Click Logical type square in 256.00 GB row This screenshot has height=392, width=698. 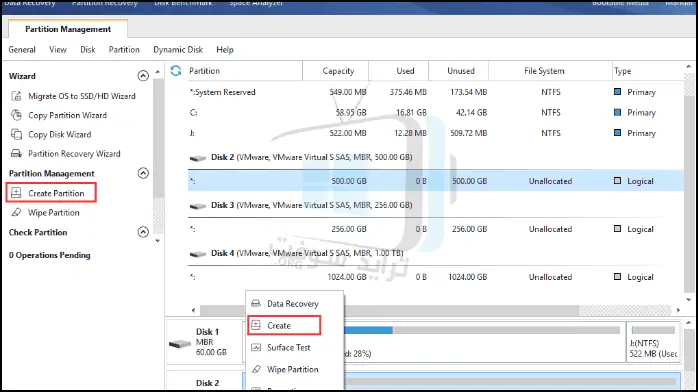tap(617, 229)
